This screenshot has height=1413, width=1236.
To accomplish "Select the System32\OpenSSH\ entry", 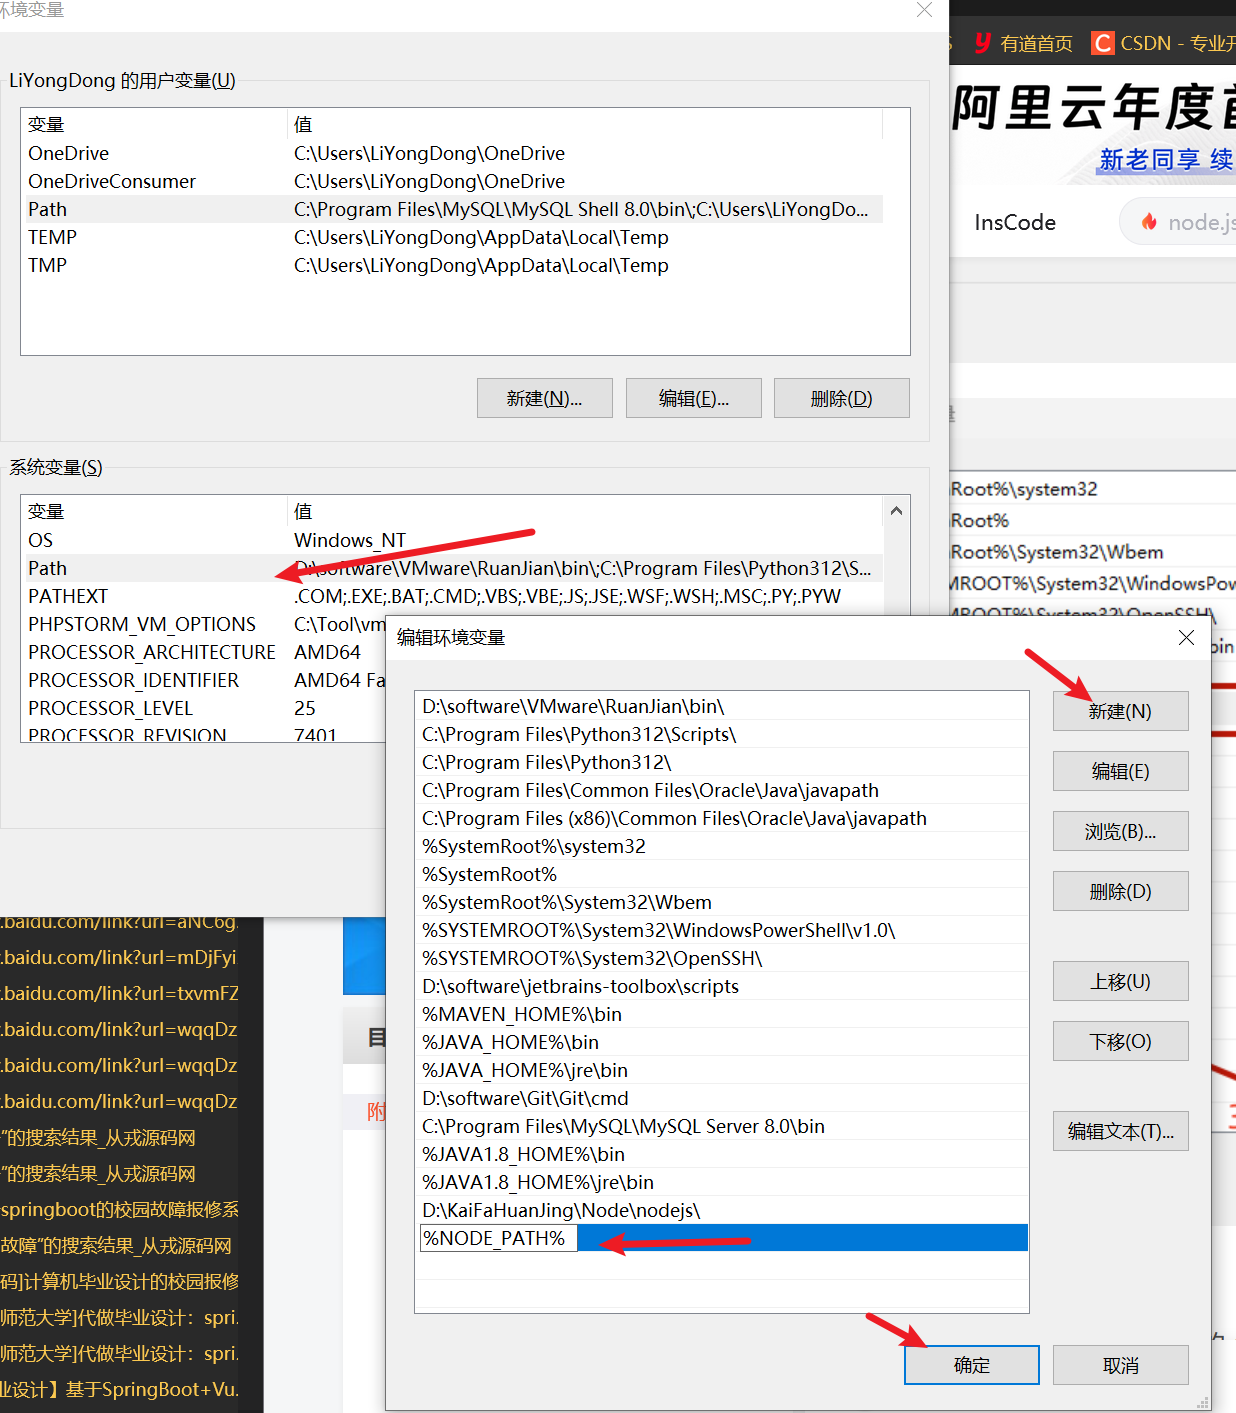I will click(x=721, y=958).
